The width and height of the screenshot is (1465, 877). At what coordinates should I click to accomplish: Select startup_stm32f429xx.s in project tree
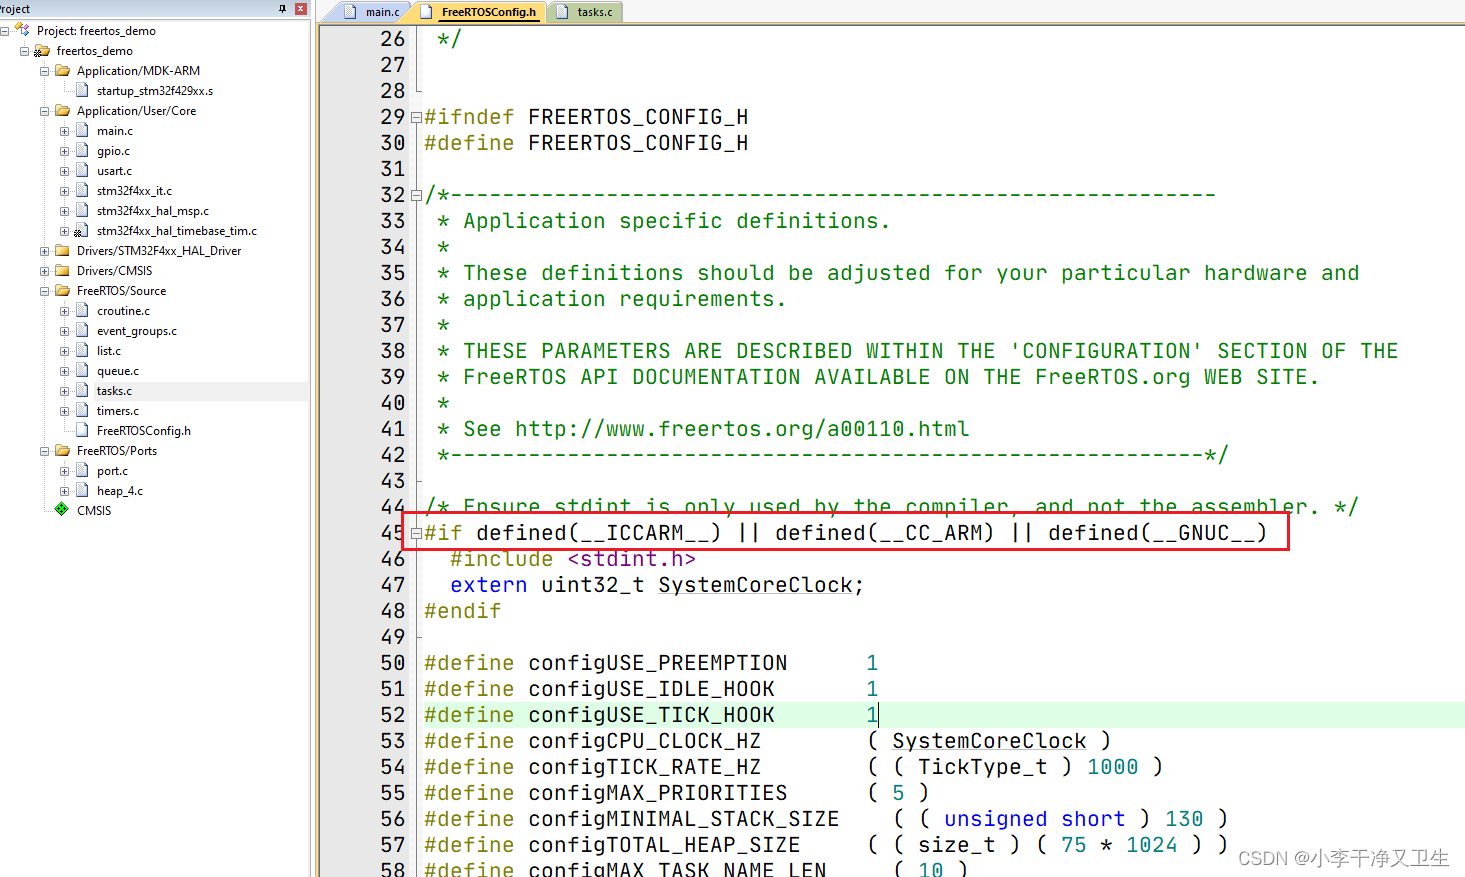154,91
